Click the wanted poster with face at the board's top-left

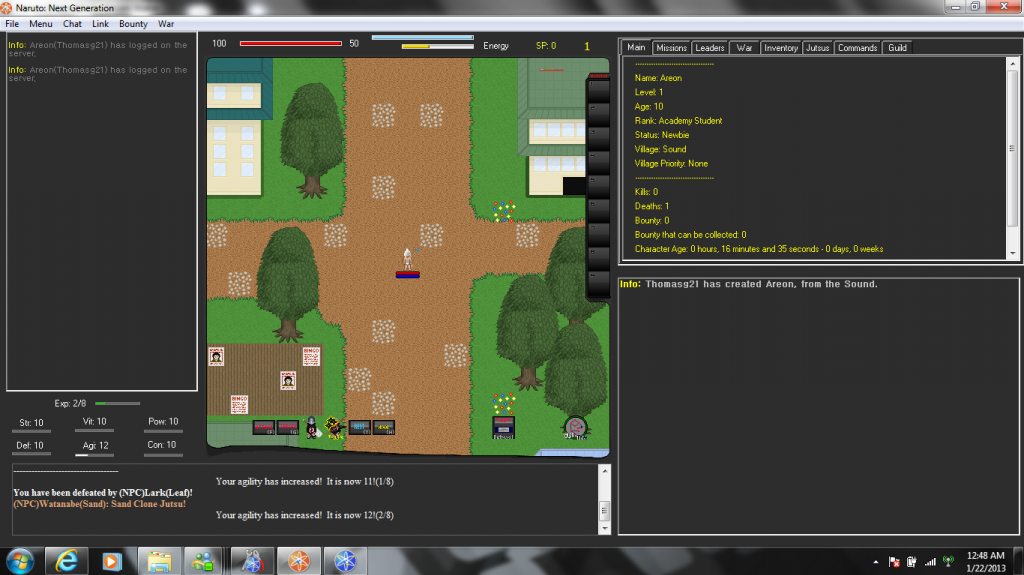pos(216,356)
